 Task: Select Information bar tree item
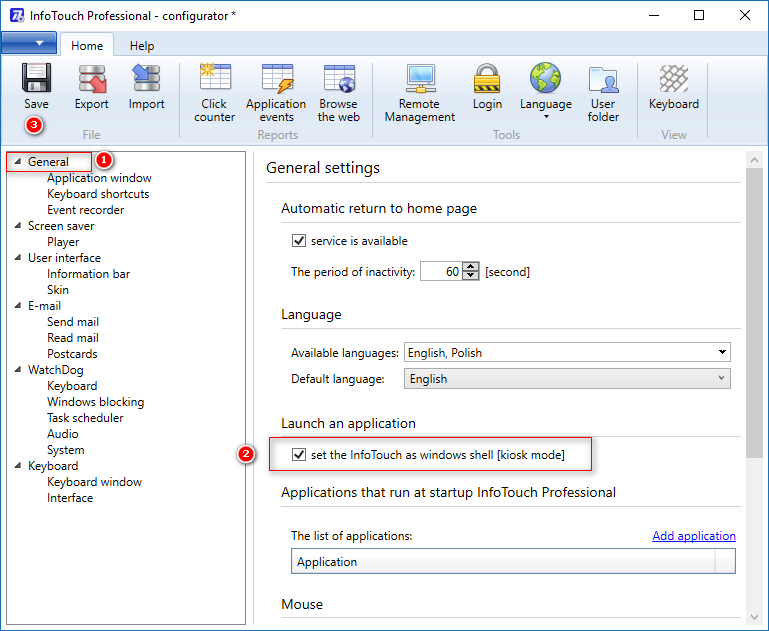point(88,274)
